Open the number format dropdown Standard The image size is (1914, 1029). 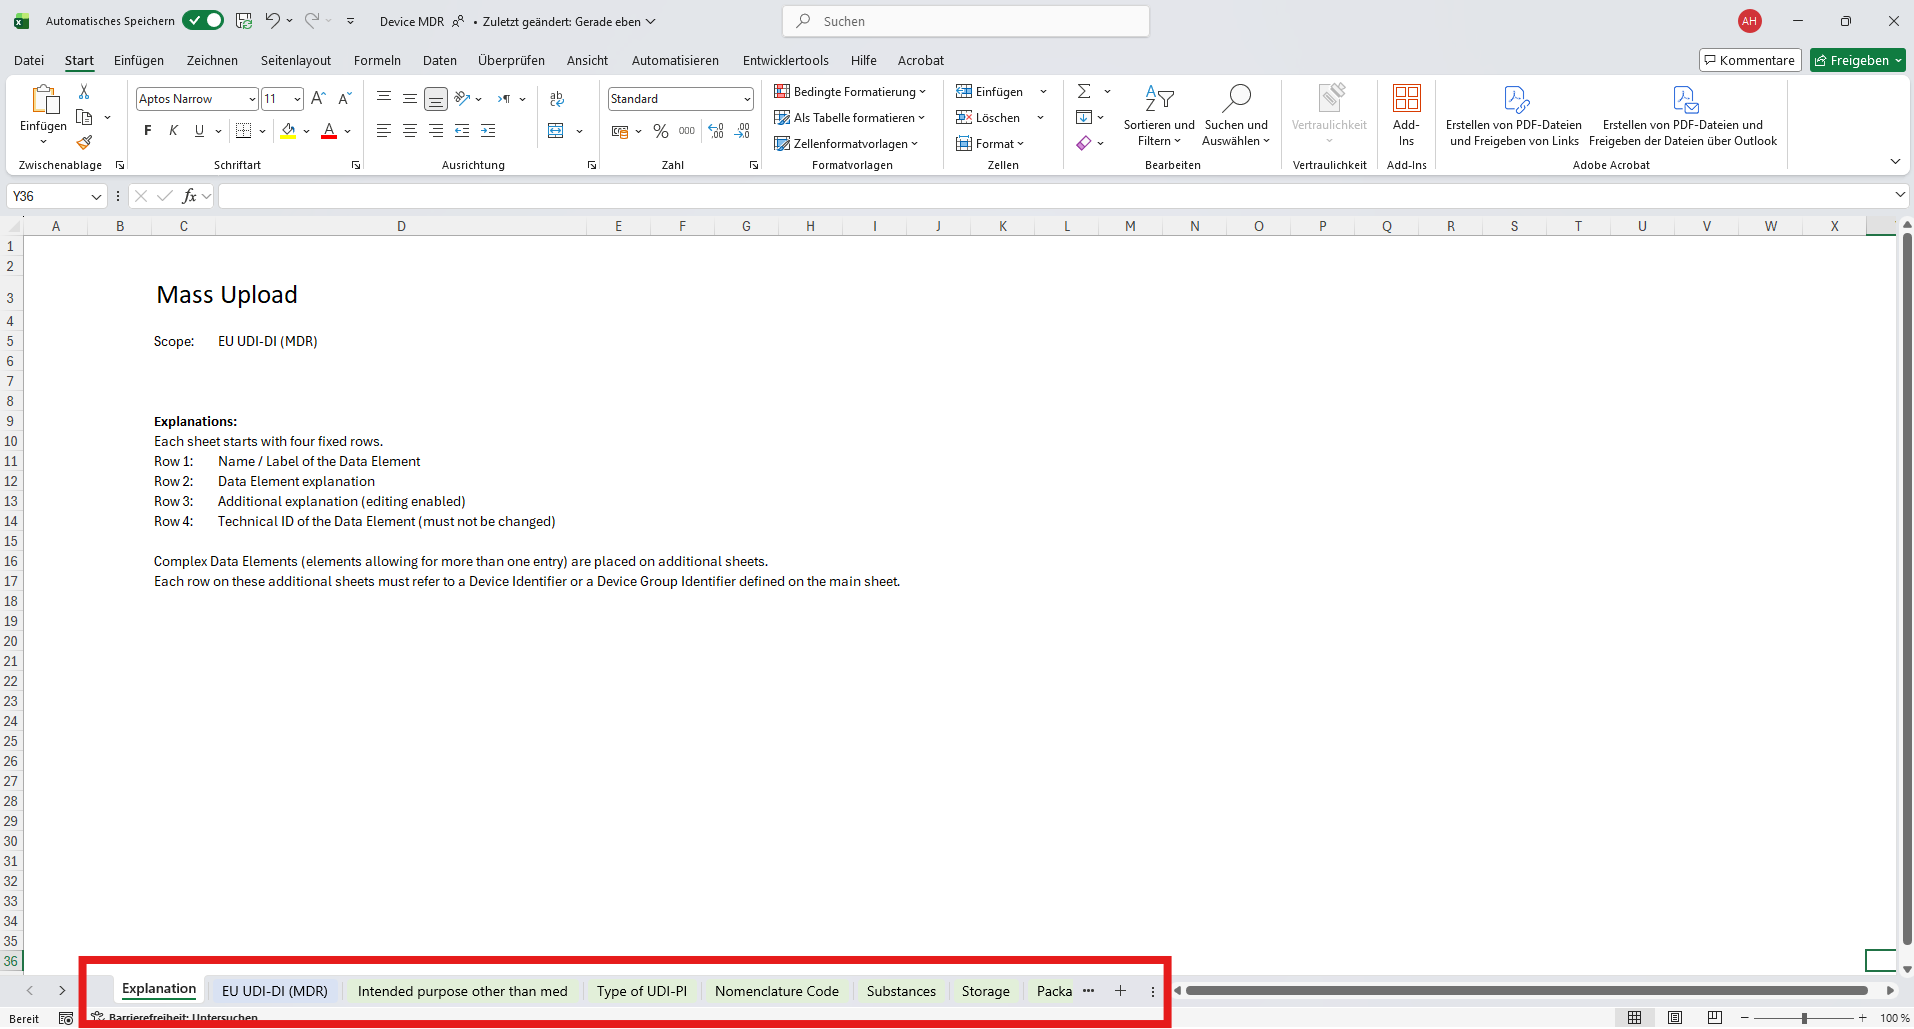click(x=747, y=99)
